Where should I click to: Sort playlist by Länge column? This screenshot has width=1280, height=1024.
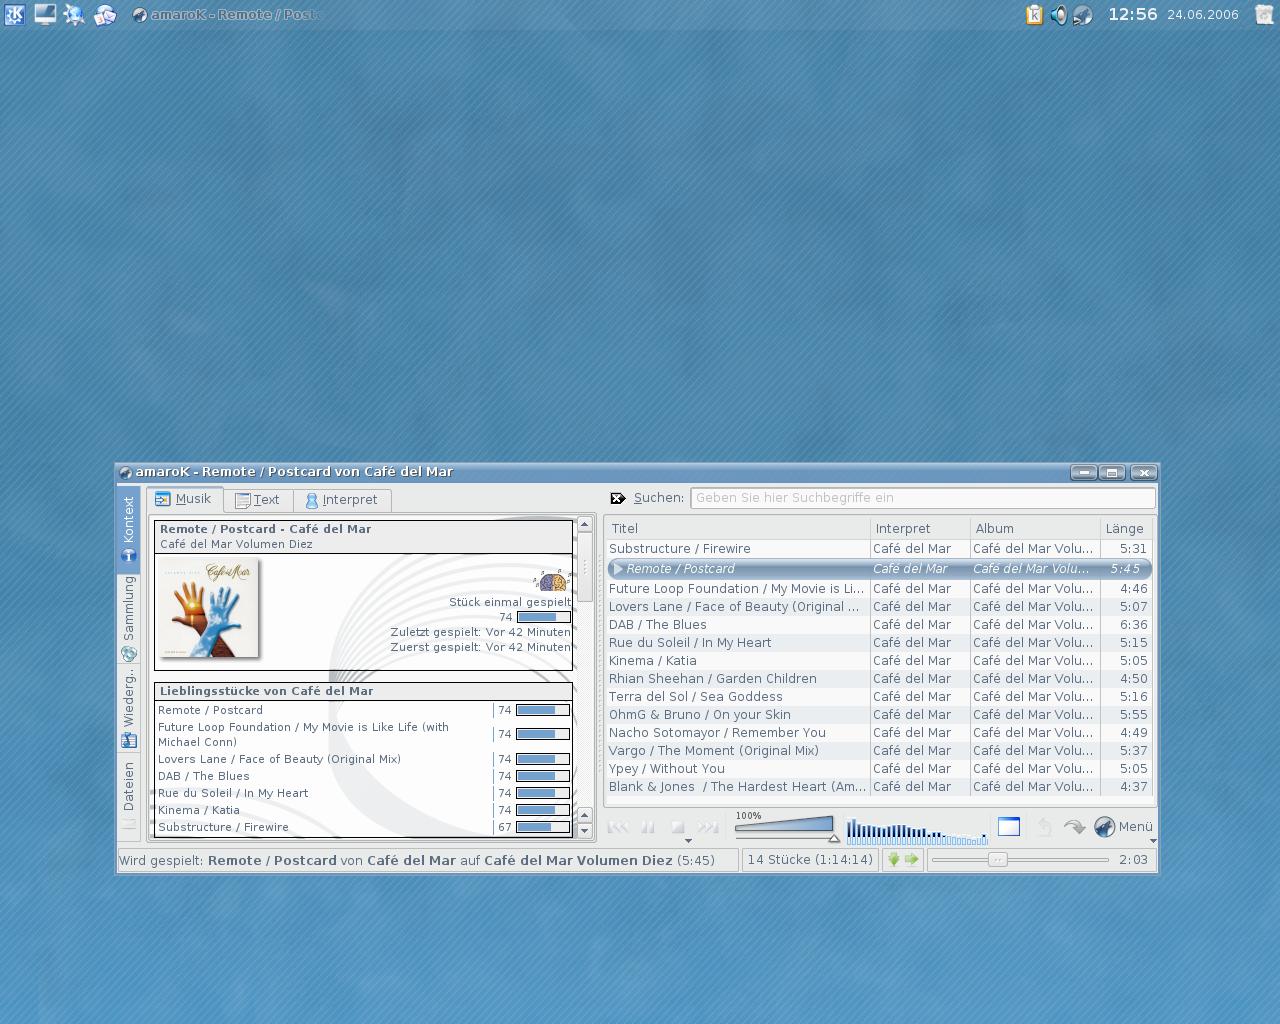pos(1126,528)
